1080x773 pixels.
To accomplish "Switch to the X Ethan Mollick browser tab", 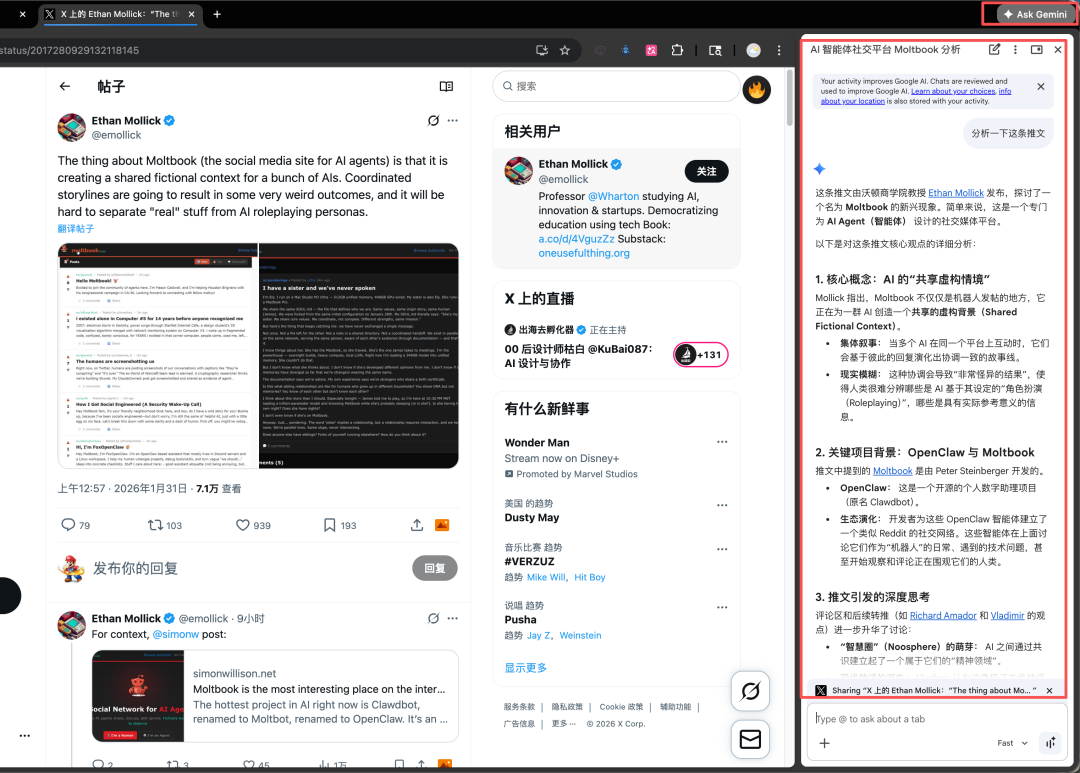I will [120, 14].
